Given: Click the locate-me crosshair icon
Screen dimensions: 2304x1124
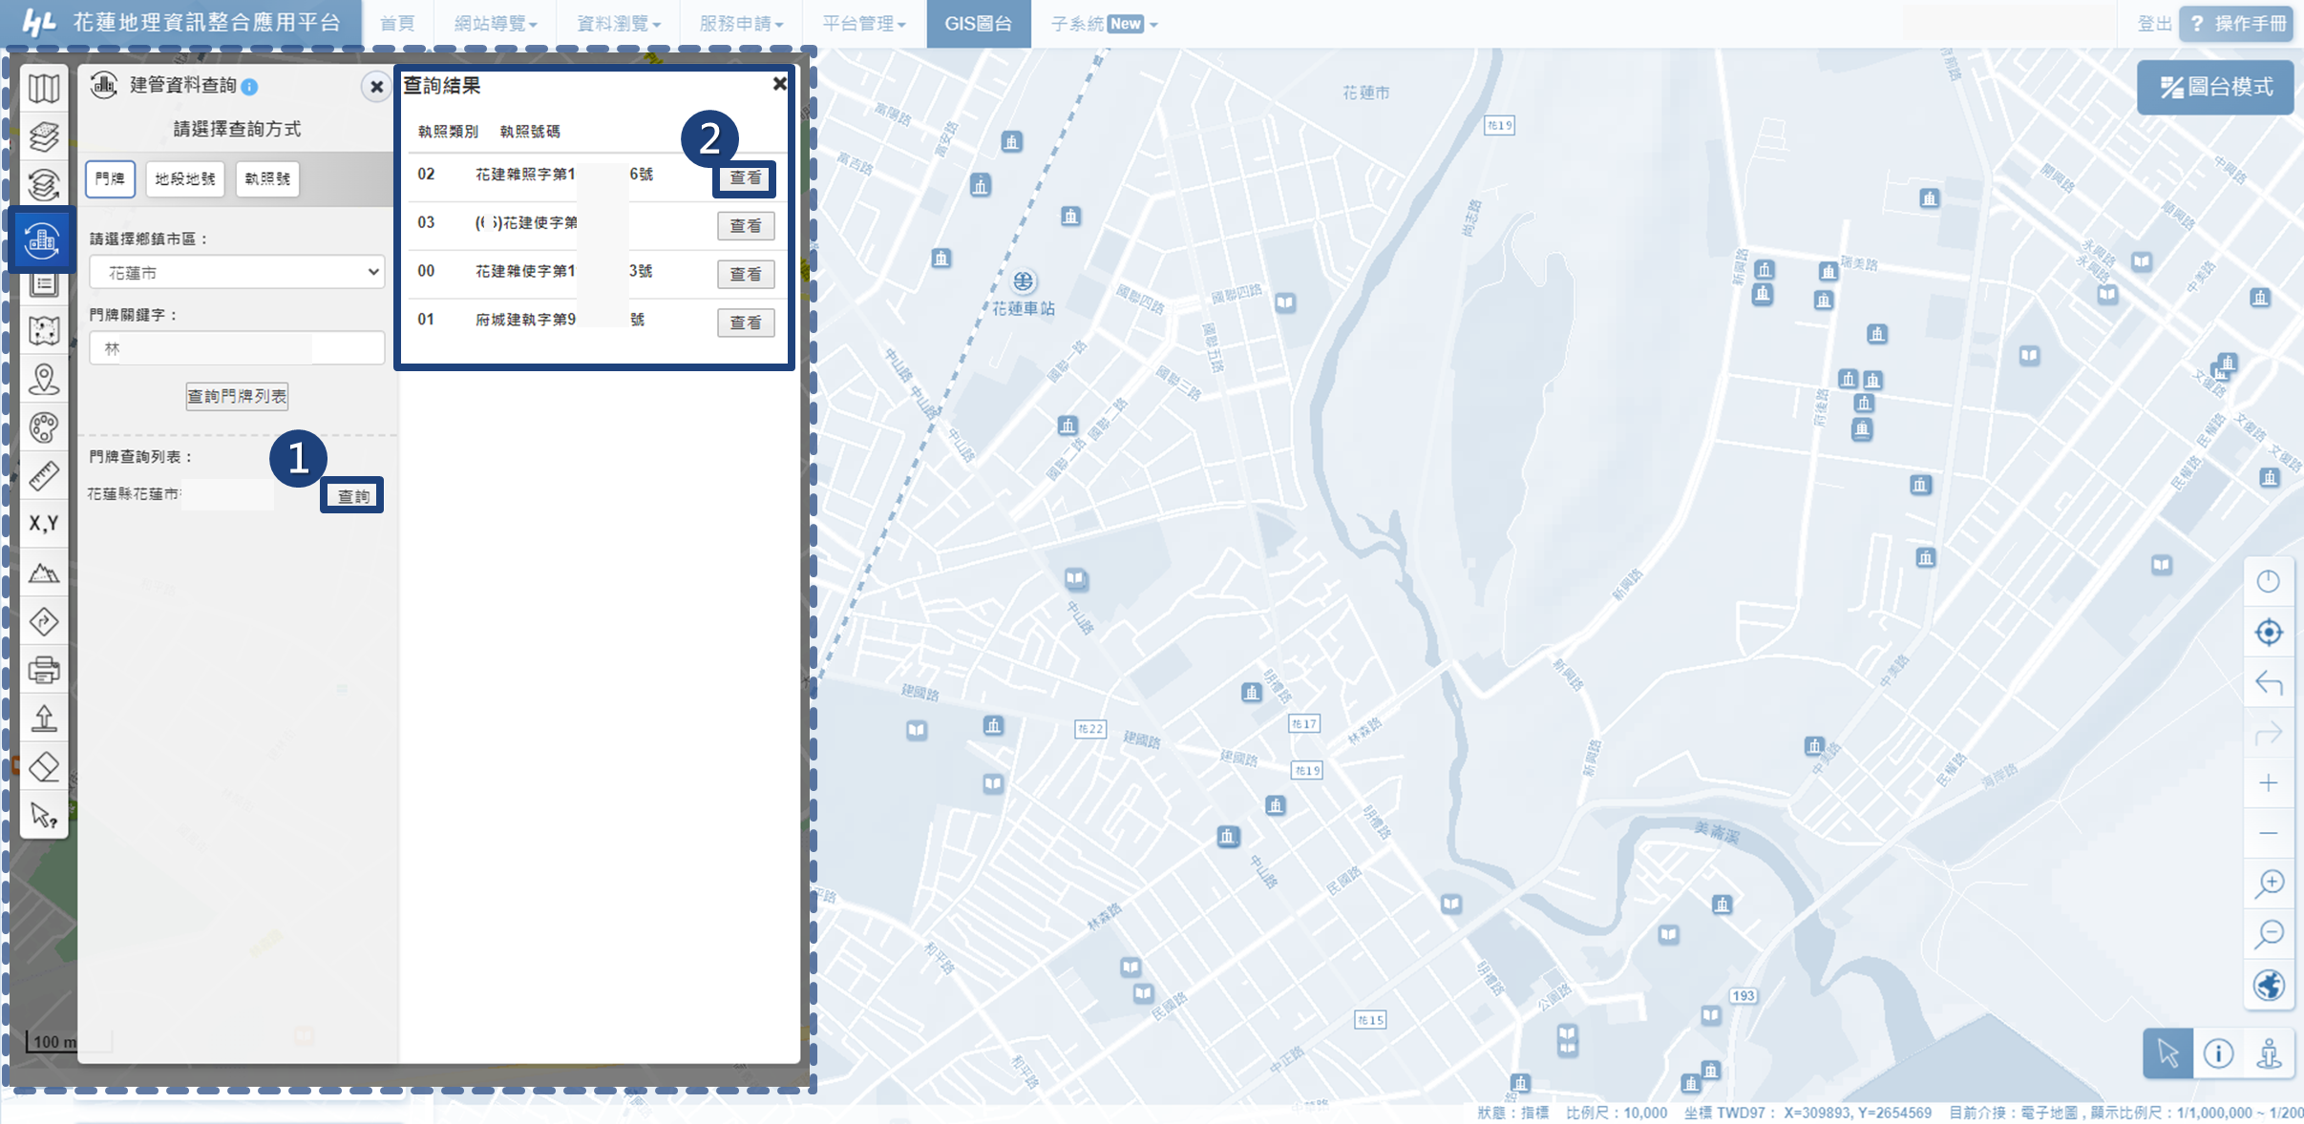Looking at the screenshot, I should tap(2268, 632).
